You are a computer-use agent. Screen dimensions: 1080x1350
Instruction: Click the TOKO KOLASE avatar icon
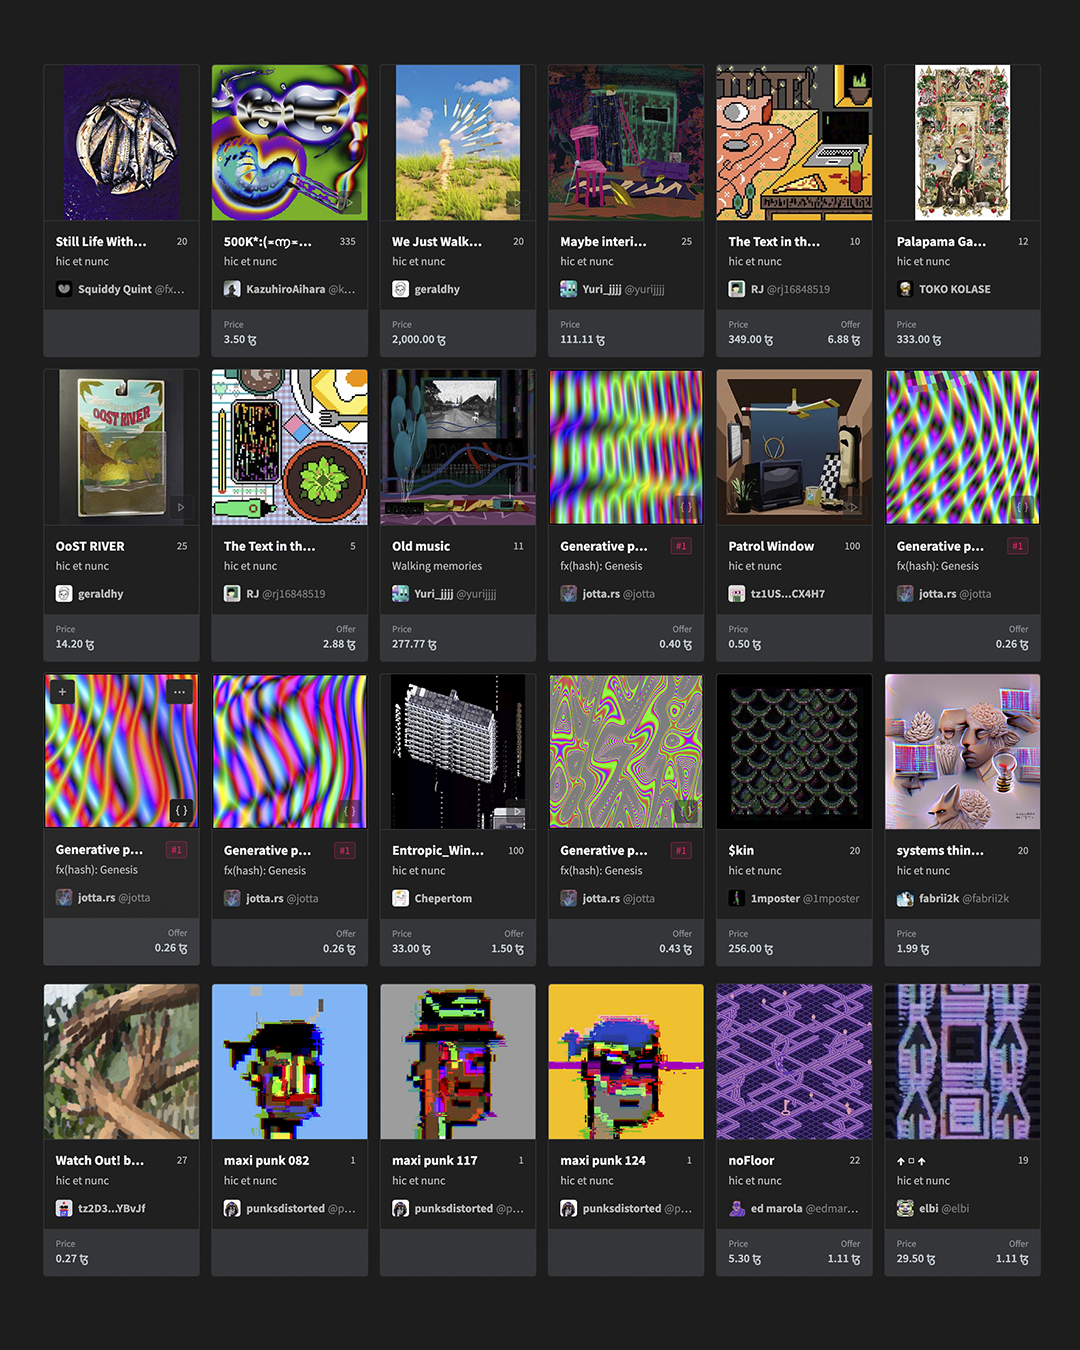905,289
